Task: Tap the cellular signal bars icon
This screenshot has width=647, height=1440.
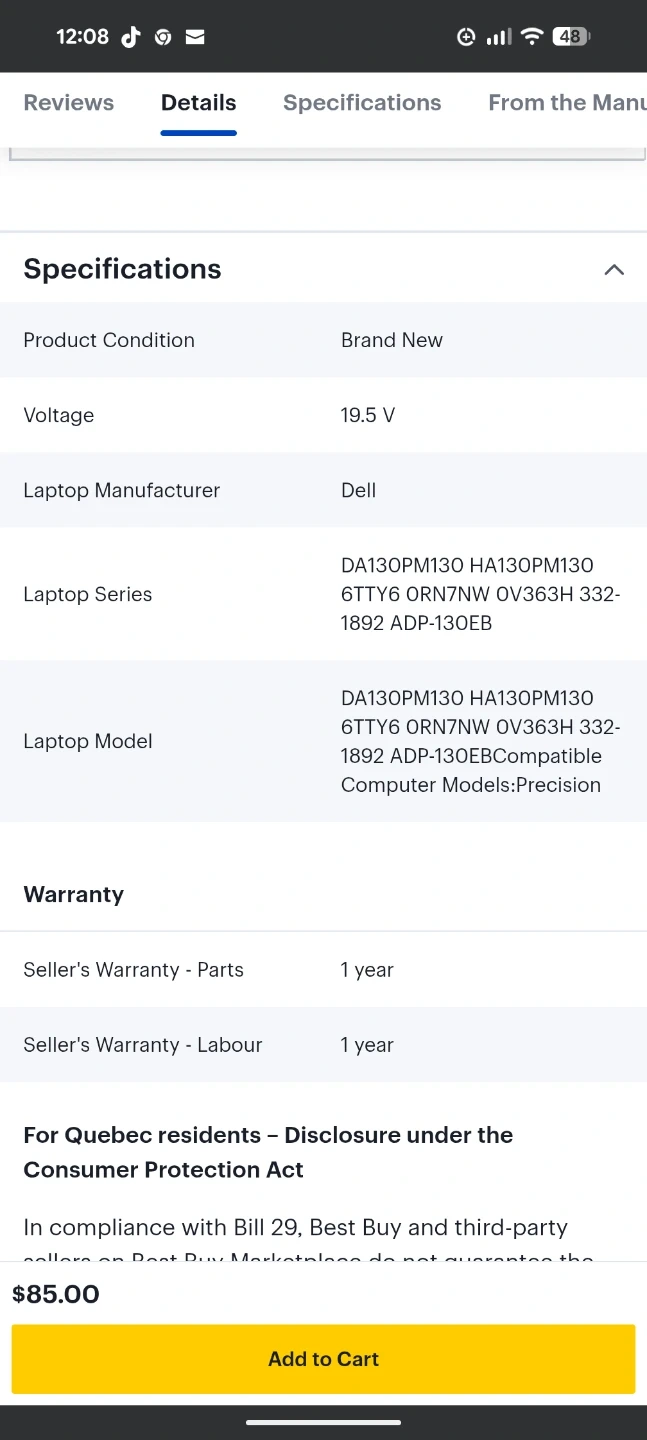Action: point(498,37)
